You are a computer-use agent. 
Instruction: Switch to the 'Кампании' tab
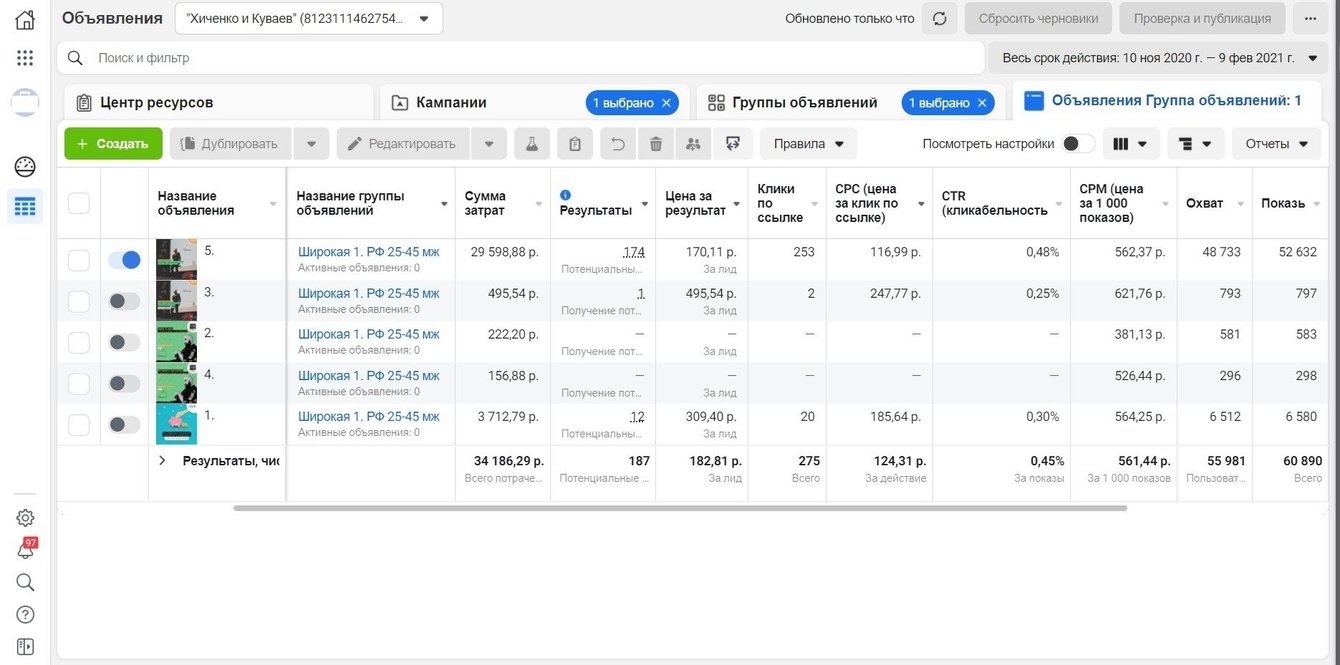pos(452,102)
